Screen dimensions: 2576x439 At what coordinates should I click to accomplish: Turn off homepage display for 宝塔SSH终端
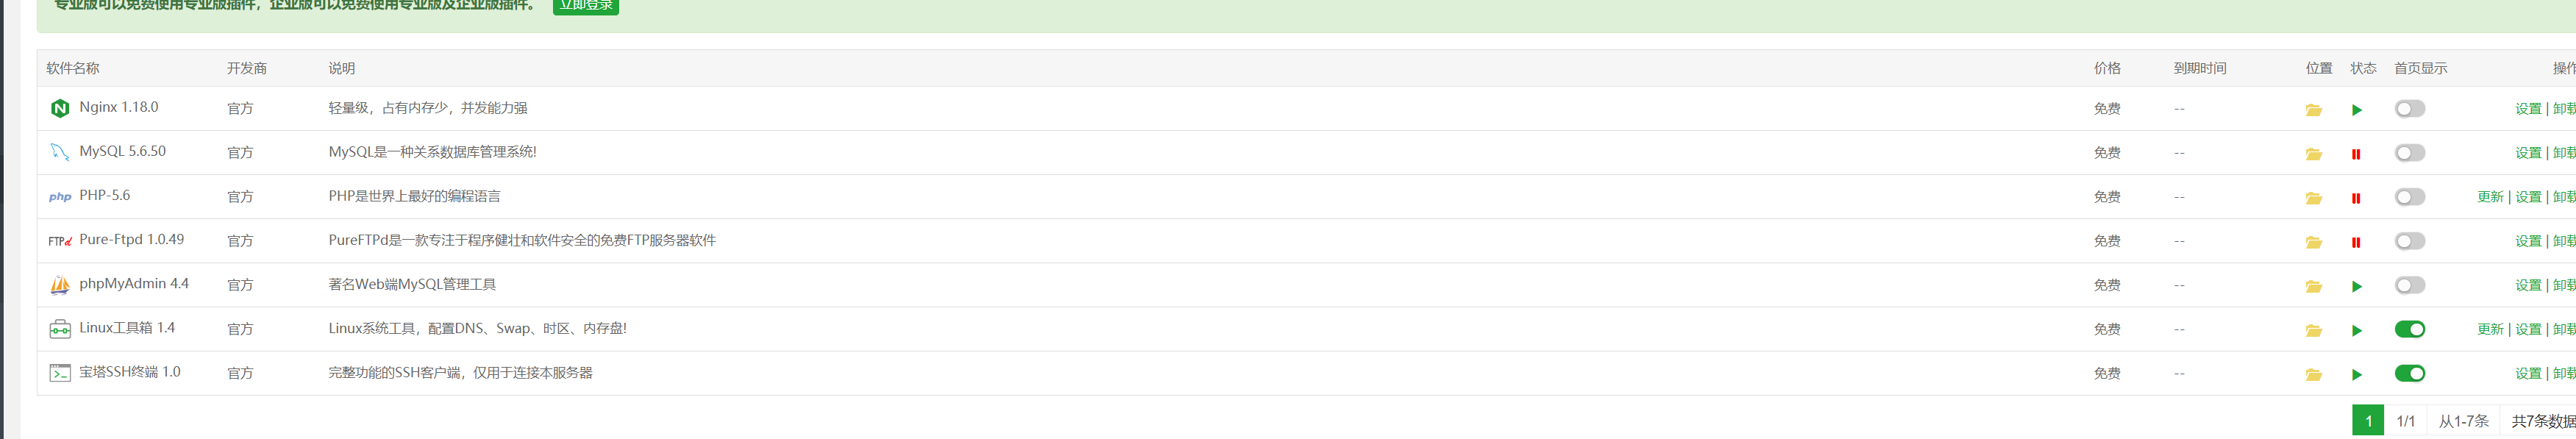pos(2409,373)
